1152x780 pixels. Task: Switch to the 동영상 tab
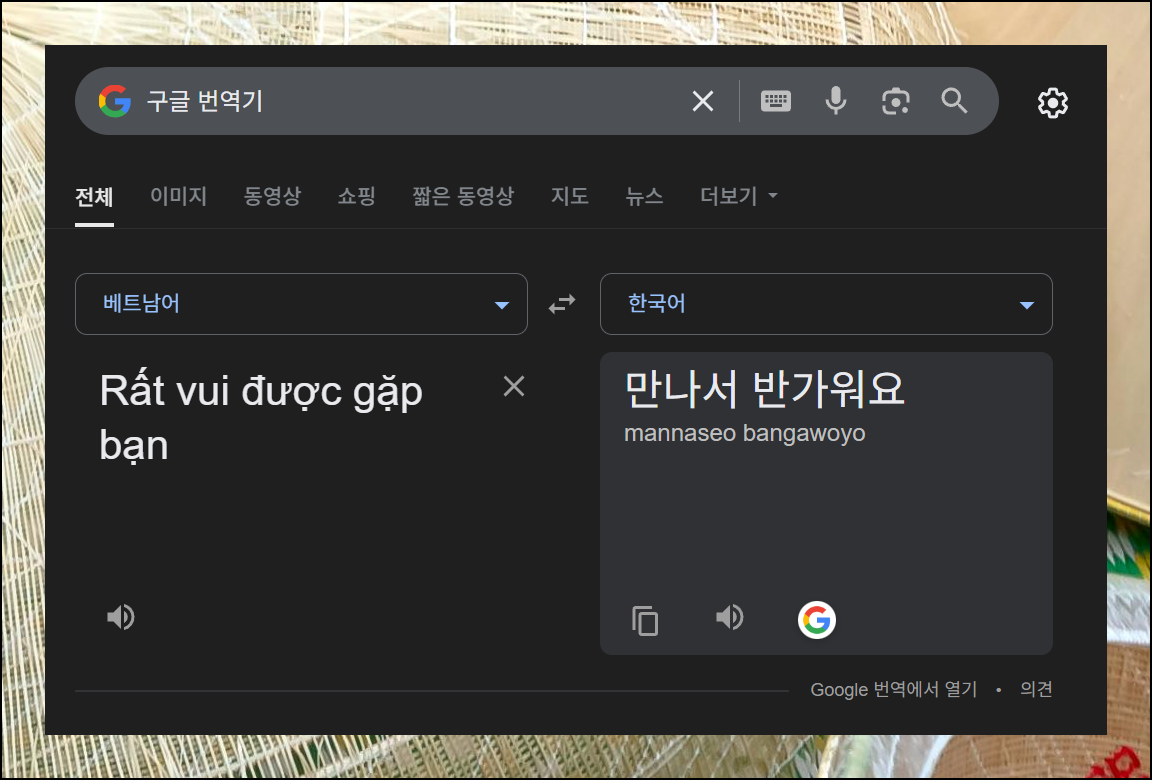[273, 196]
